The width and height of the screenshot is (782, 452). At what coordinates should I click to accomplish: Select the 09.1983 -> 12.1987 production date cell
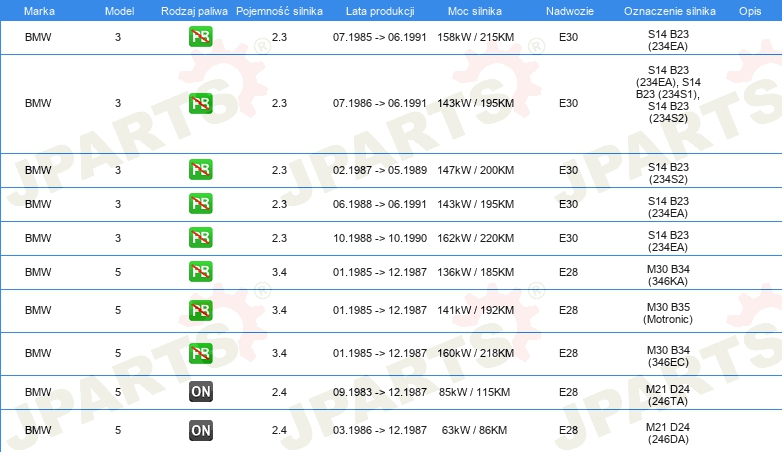(x=380, y=392)
